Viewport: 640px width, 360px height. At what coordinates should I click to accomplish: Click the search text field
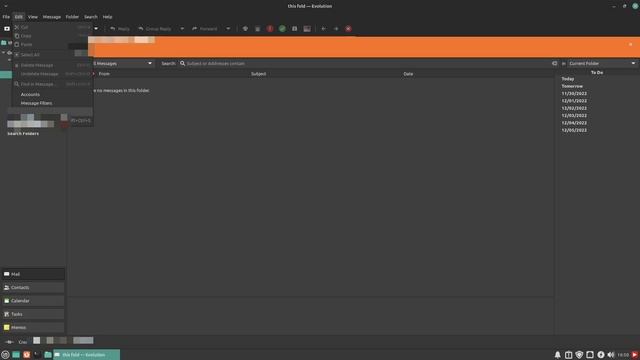[367, 63]
